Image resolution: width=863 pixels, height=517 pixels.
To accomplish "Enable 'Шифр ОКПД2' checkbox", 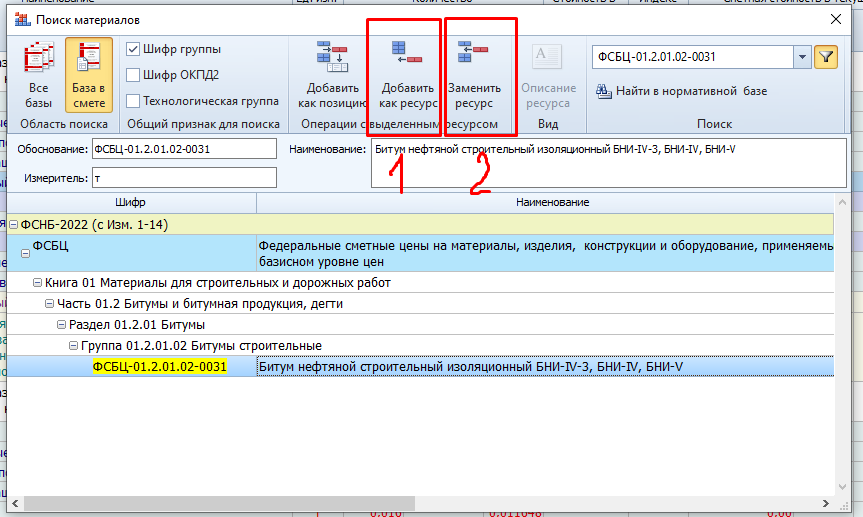I will point(133,75).
